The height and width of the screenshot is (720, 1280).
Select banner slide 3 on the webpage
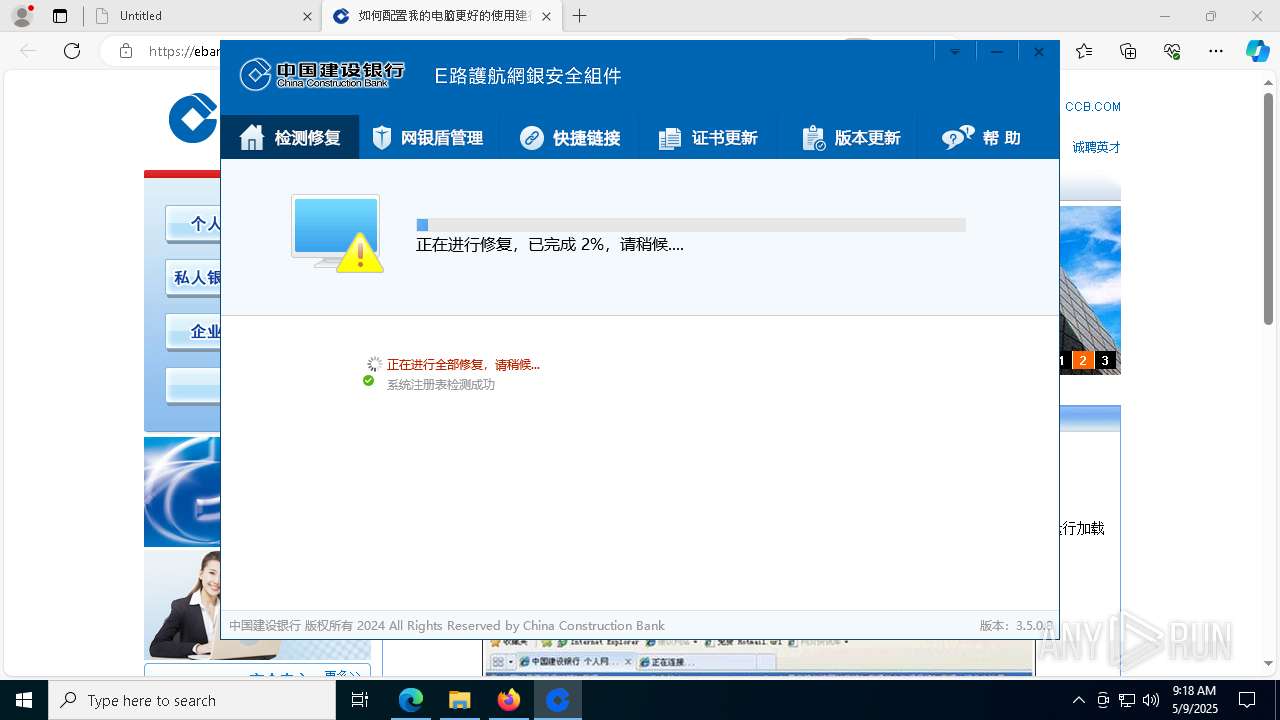click(x=1105, y=360)
